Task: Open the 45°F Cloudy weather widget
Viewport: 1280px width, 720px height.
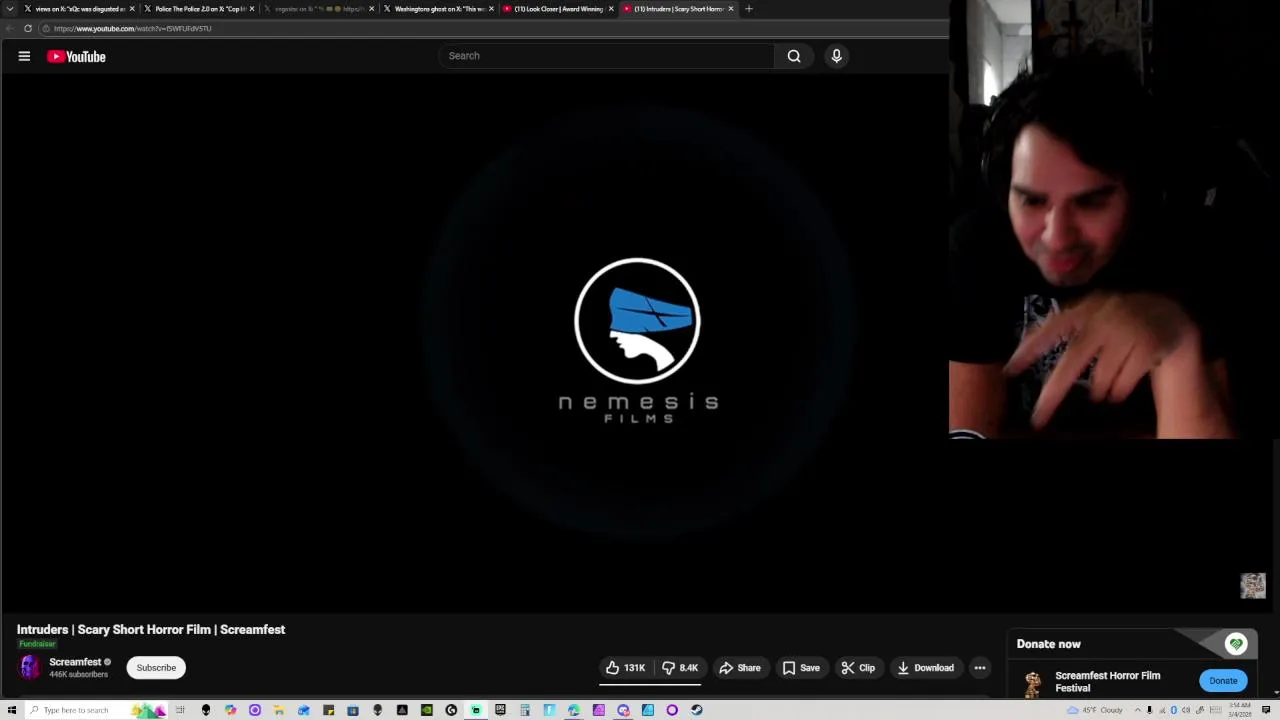Action: coord(1095,710)
